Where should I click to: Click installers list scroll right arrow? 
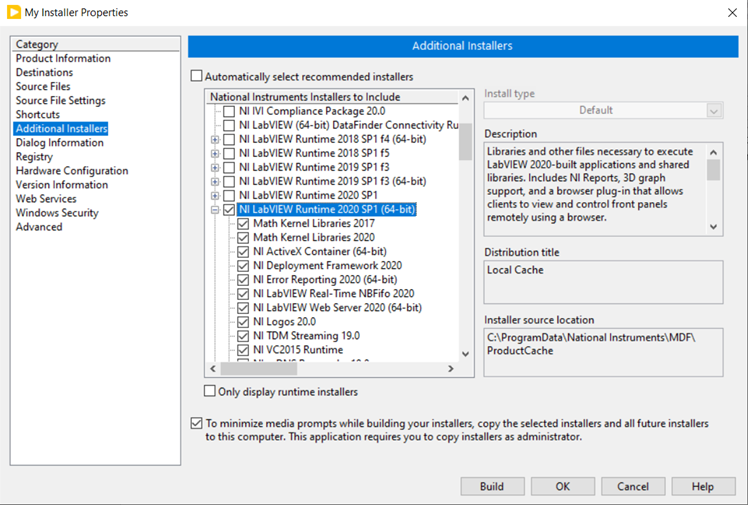(451, 369)
